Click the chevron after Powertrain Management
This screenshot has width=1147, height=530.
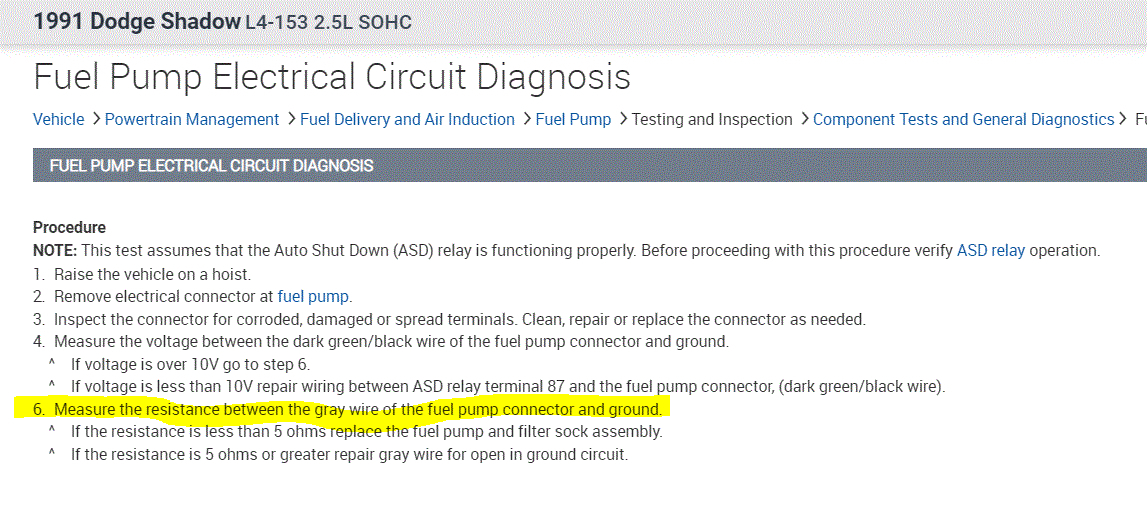(x=290, y=119)
